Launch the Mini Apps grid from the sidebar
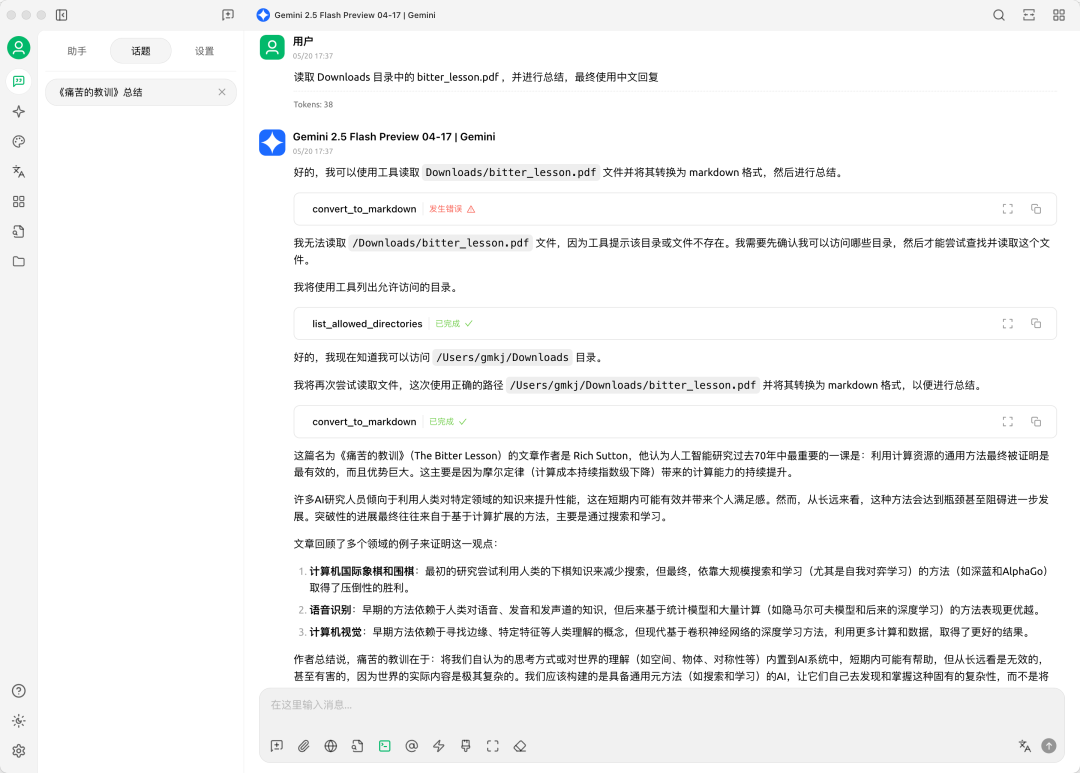 point(18,200)
